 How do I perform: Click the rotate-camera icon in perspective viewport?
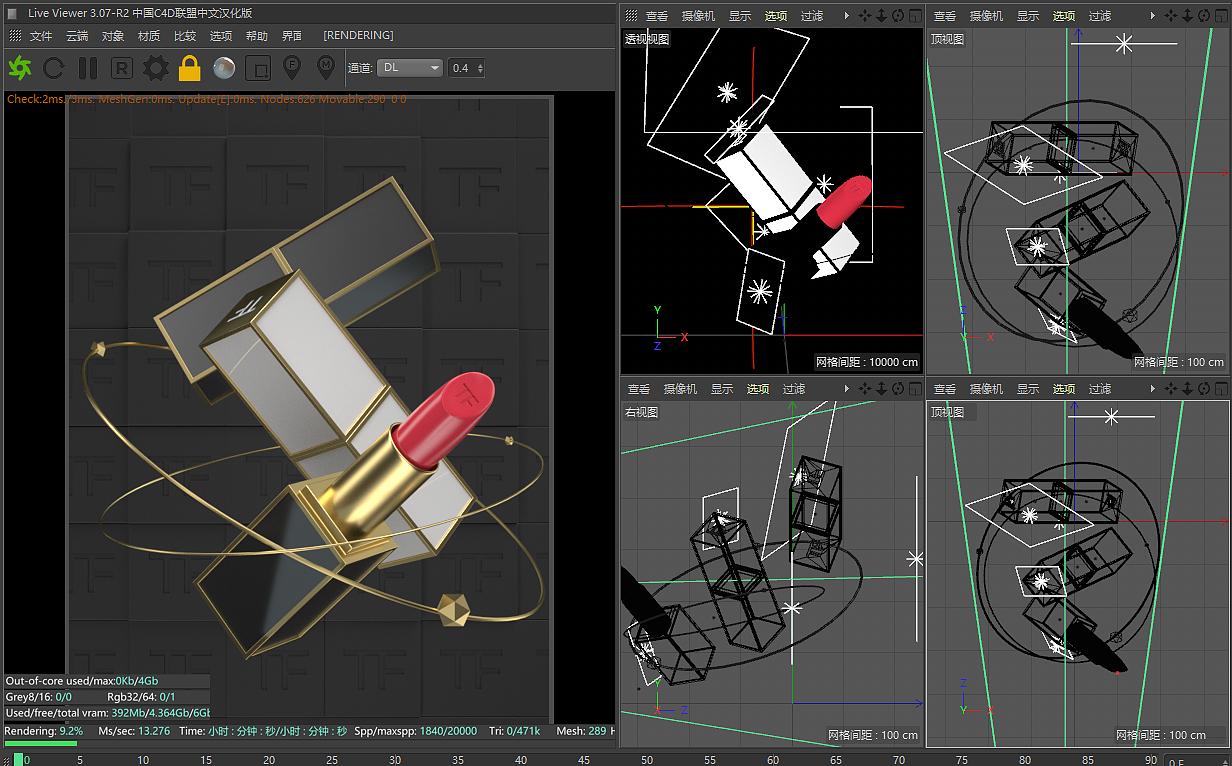click(898, 16)
